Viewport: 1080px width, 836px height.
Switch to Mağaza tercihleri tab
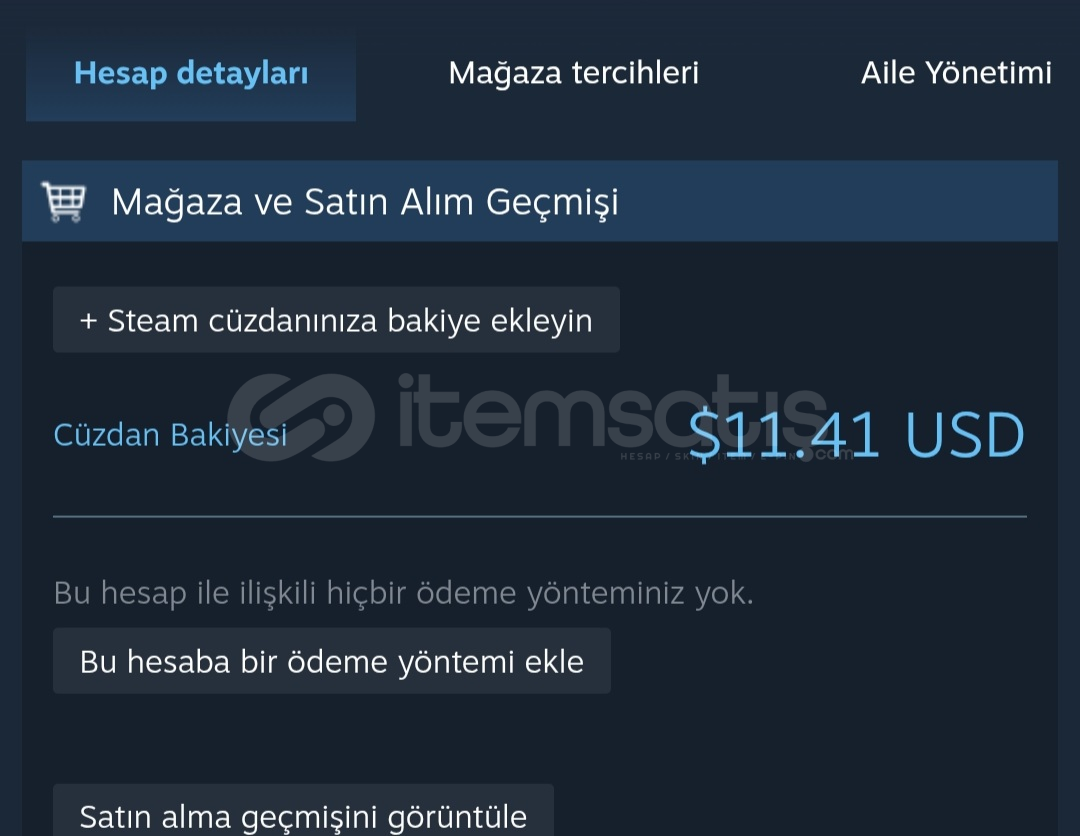[x=573, y=73]
